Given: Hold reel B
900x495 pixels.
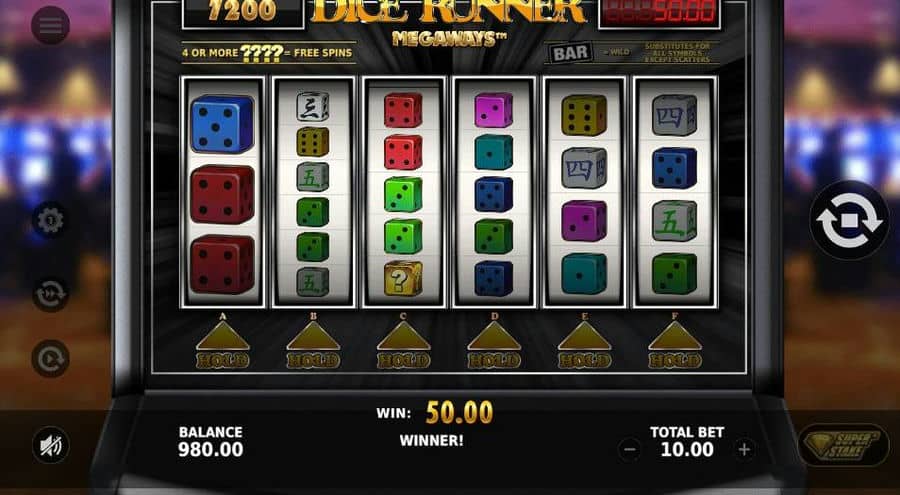Looking at the screenshot, I should pos(313,344).
